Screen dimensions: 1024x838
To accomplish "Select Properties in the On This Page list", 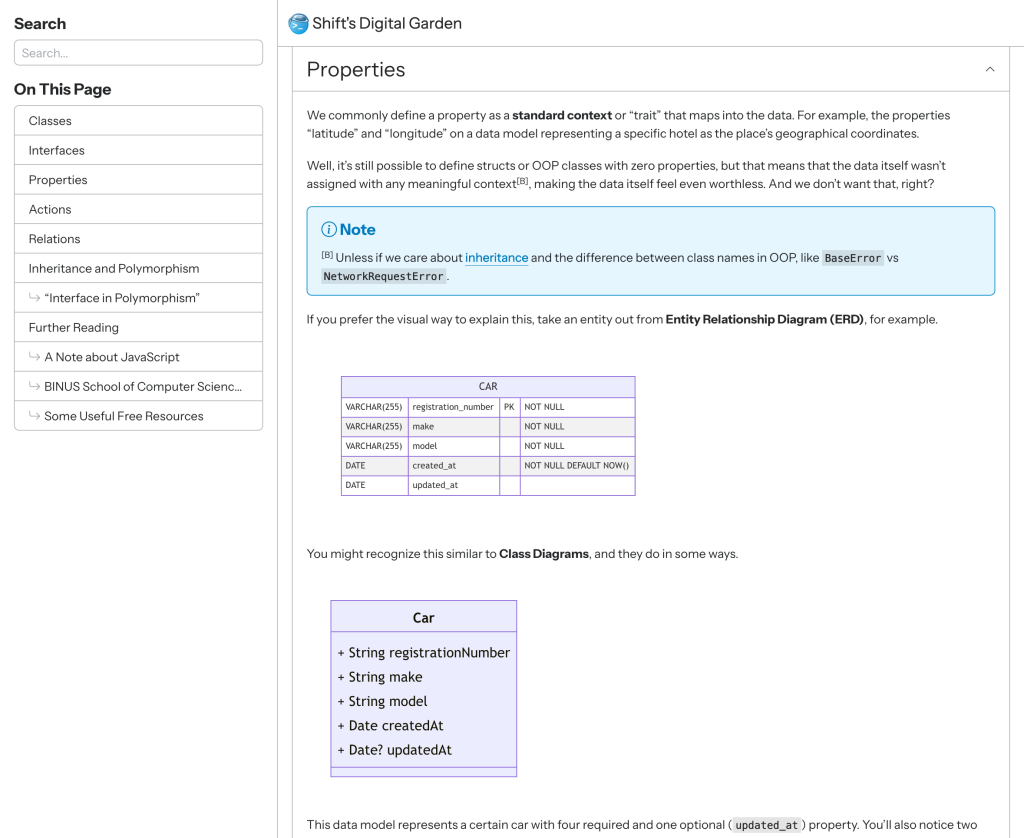I will (138, 179).
